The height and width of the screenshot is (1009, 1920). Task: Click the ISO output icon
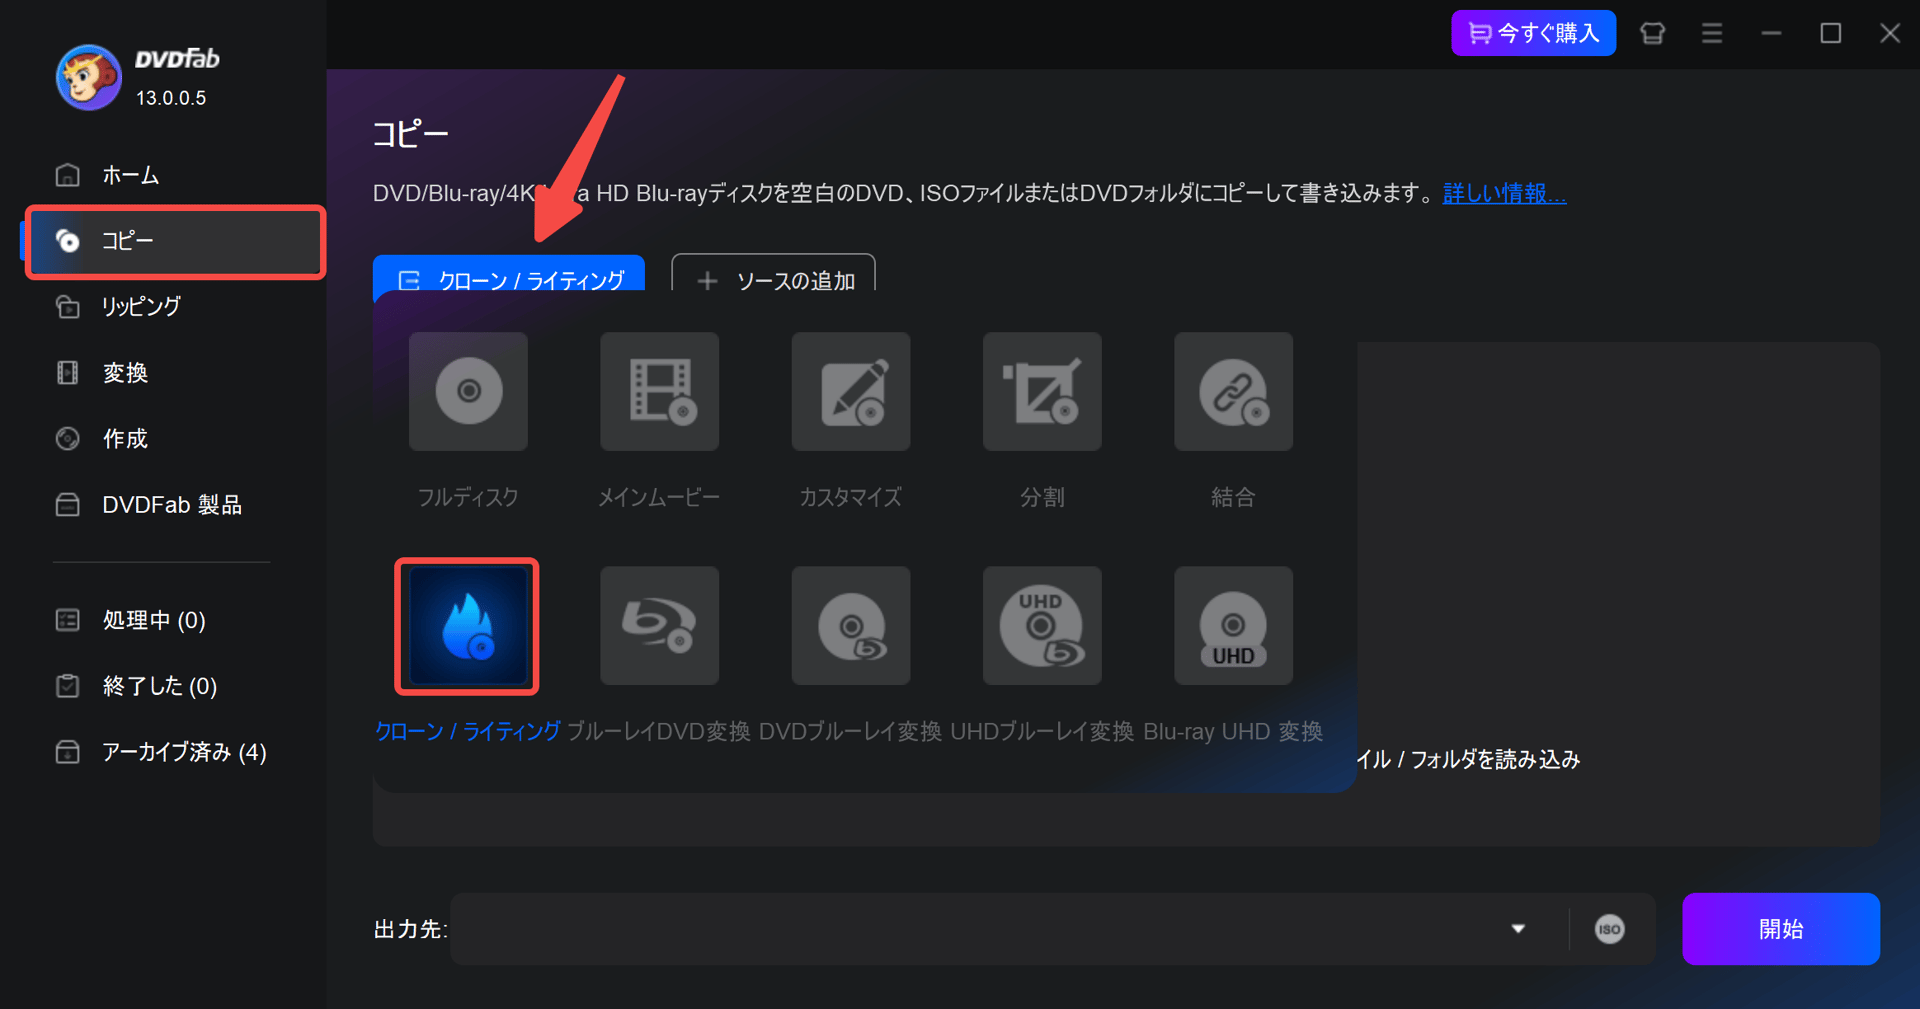[x=1609, y=929]
